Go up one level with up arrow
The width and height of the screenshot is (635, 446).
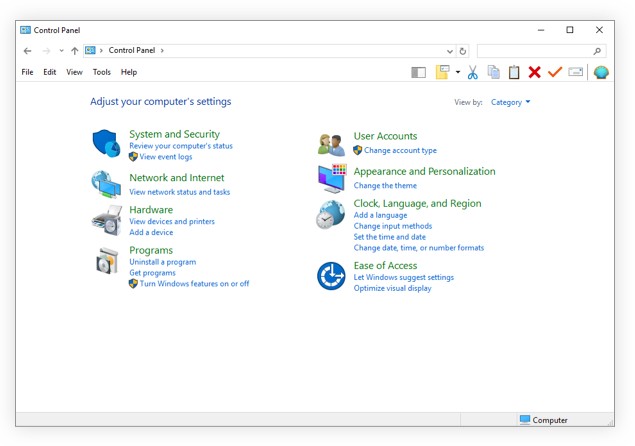click(74, 50)
